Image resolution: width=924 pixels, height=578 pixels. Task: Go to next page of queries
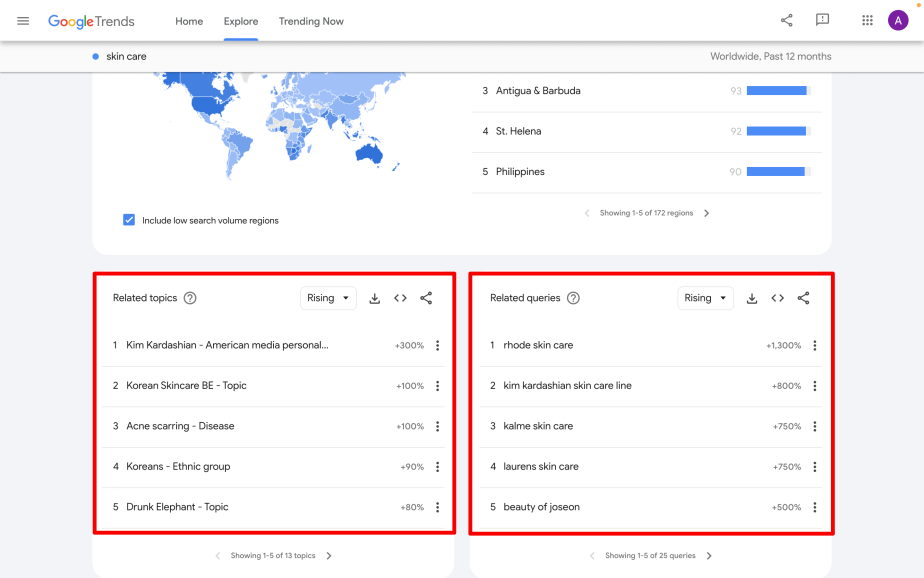pos(709,556)
